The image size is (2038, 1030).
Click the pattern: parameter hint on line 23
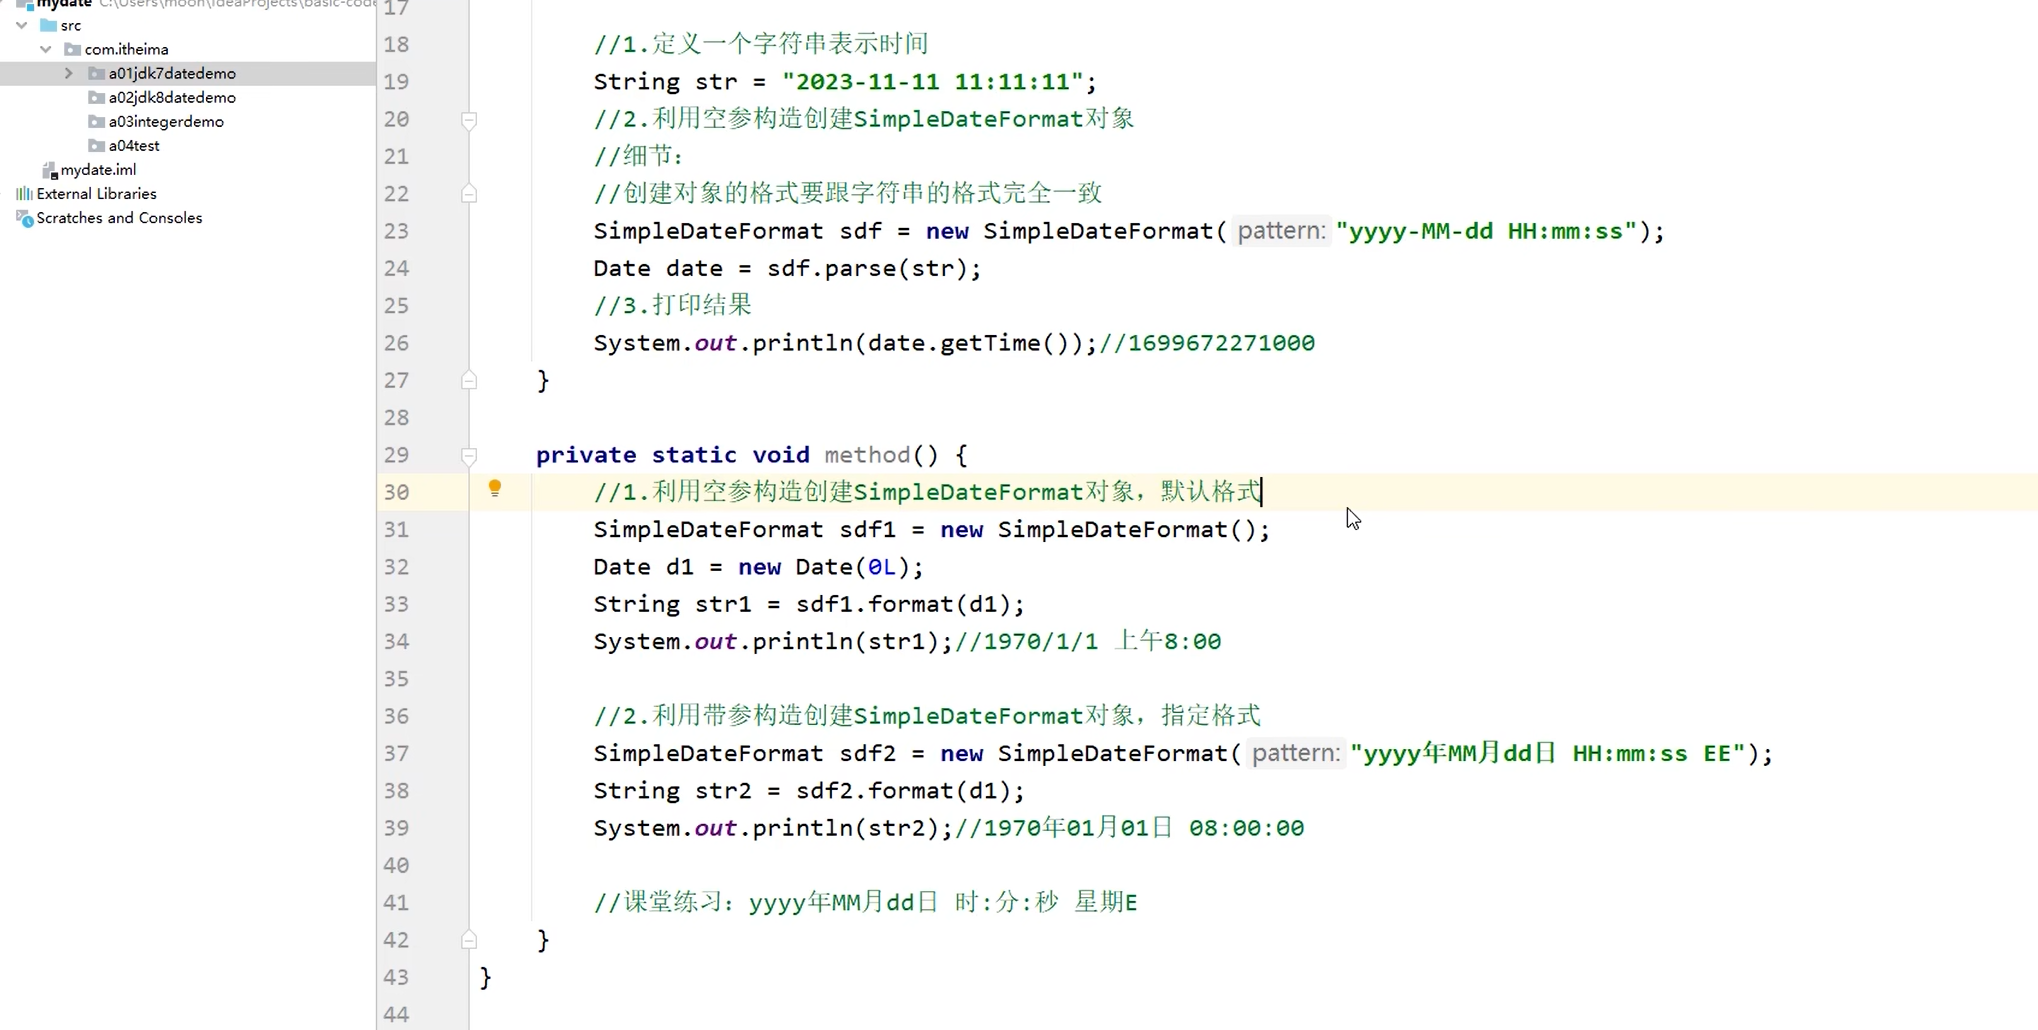coord(1279,230)
